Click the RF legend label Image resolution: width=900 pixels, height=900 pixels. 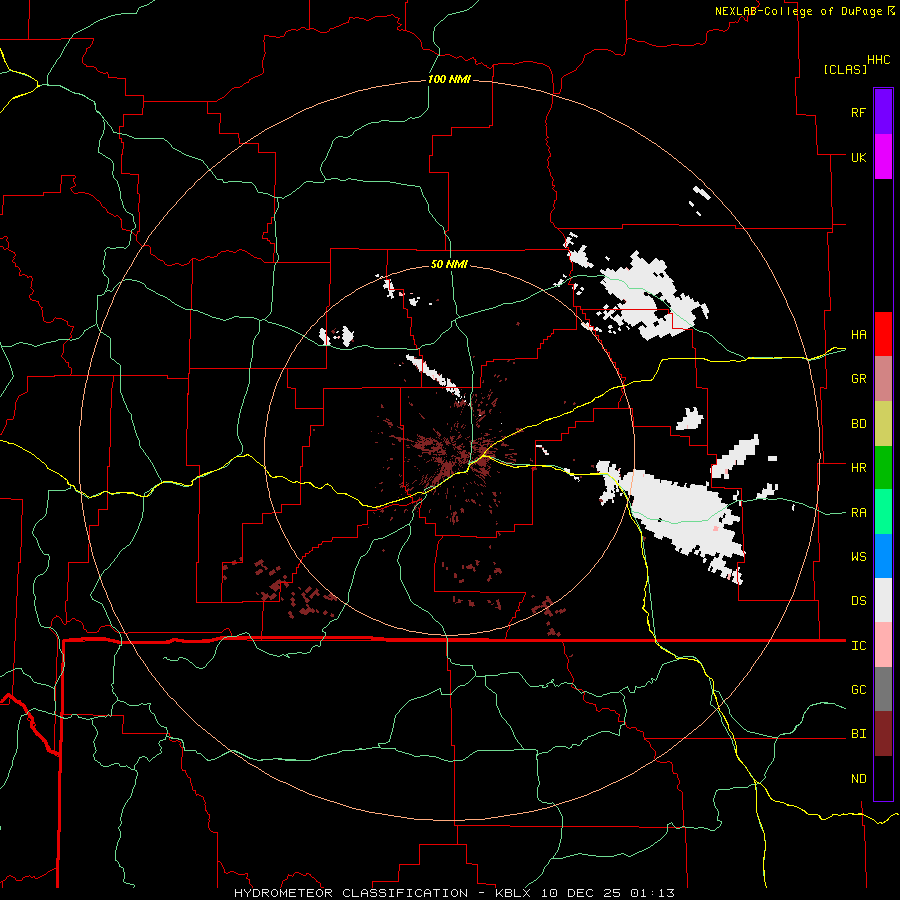click(858, 112)
